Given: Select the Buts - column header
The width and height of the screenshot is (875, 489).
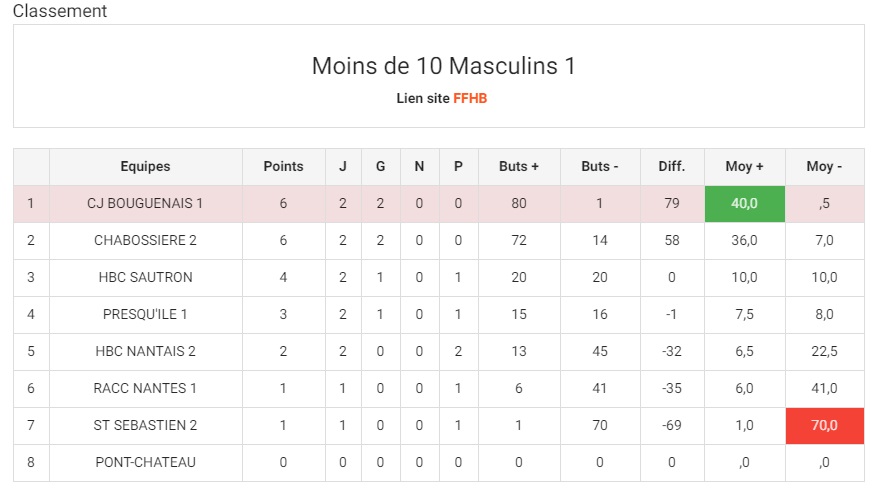Looking at the screenshot, I should click(600, 166).
